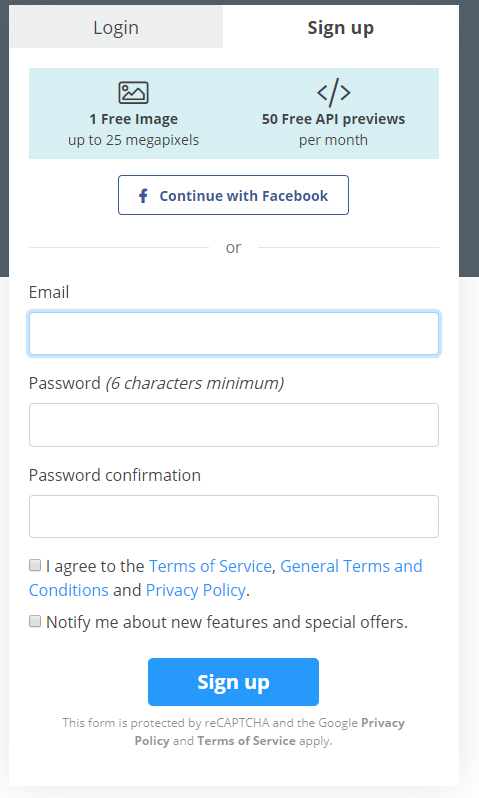
Task: Click the Facebook logo icon
Action: (x=144, y=196)
